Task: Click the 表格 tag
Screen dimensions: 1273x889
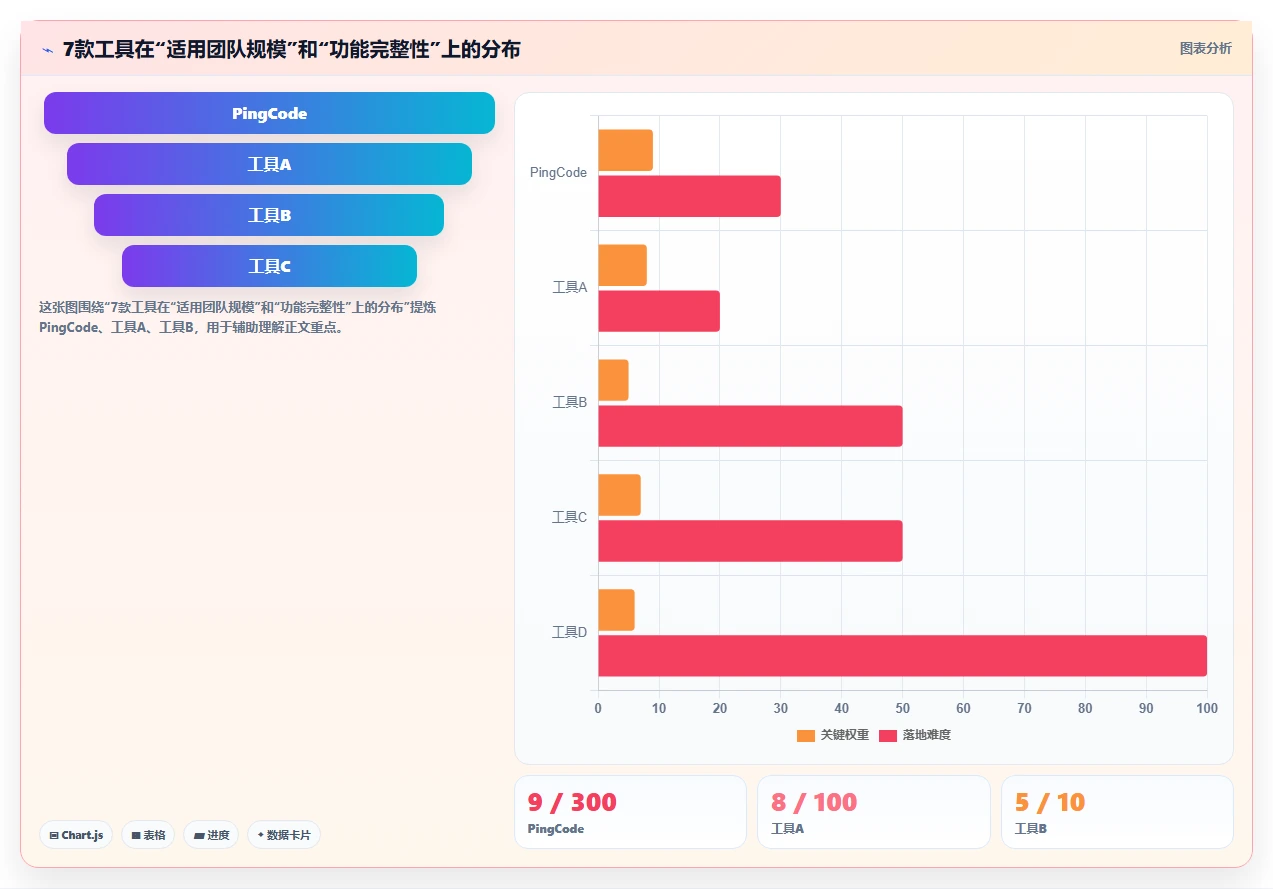Action: (148, 835)
